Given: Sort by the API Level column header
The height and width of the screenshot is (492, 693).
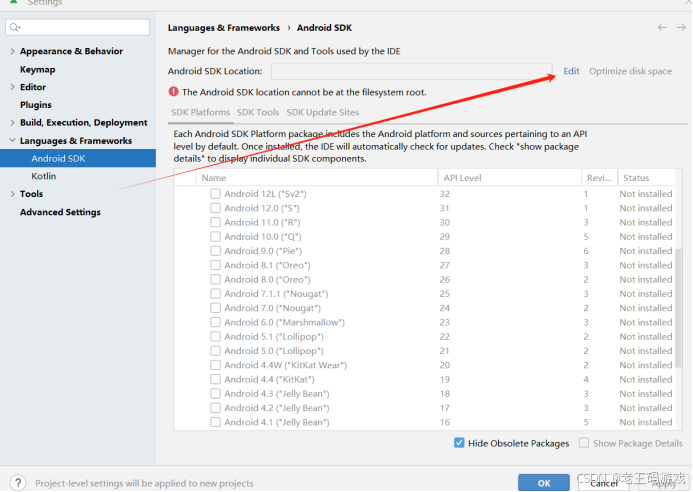Looking at the screenshot, I should (510, 177).
